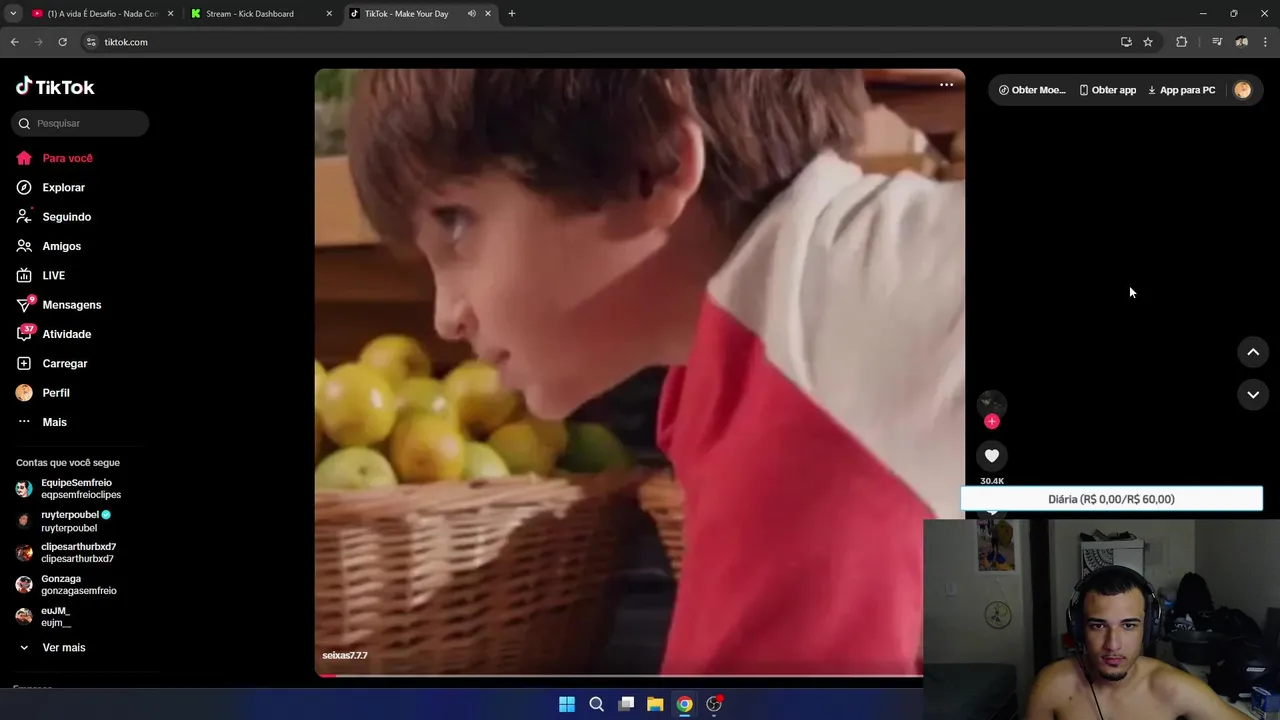Open the tab search dropdown
The width and height of the screenshot is (1280, 720).
(12, 14)
